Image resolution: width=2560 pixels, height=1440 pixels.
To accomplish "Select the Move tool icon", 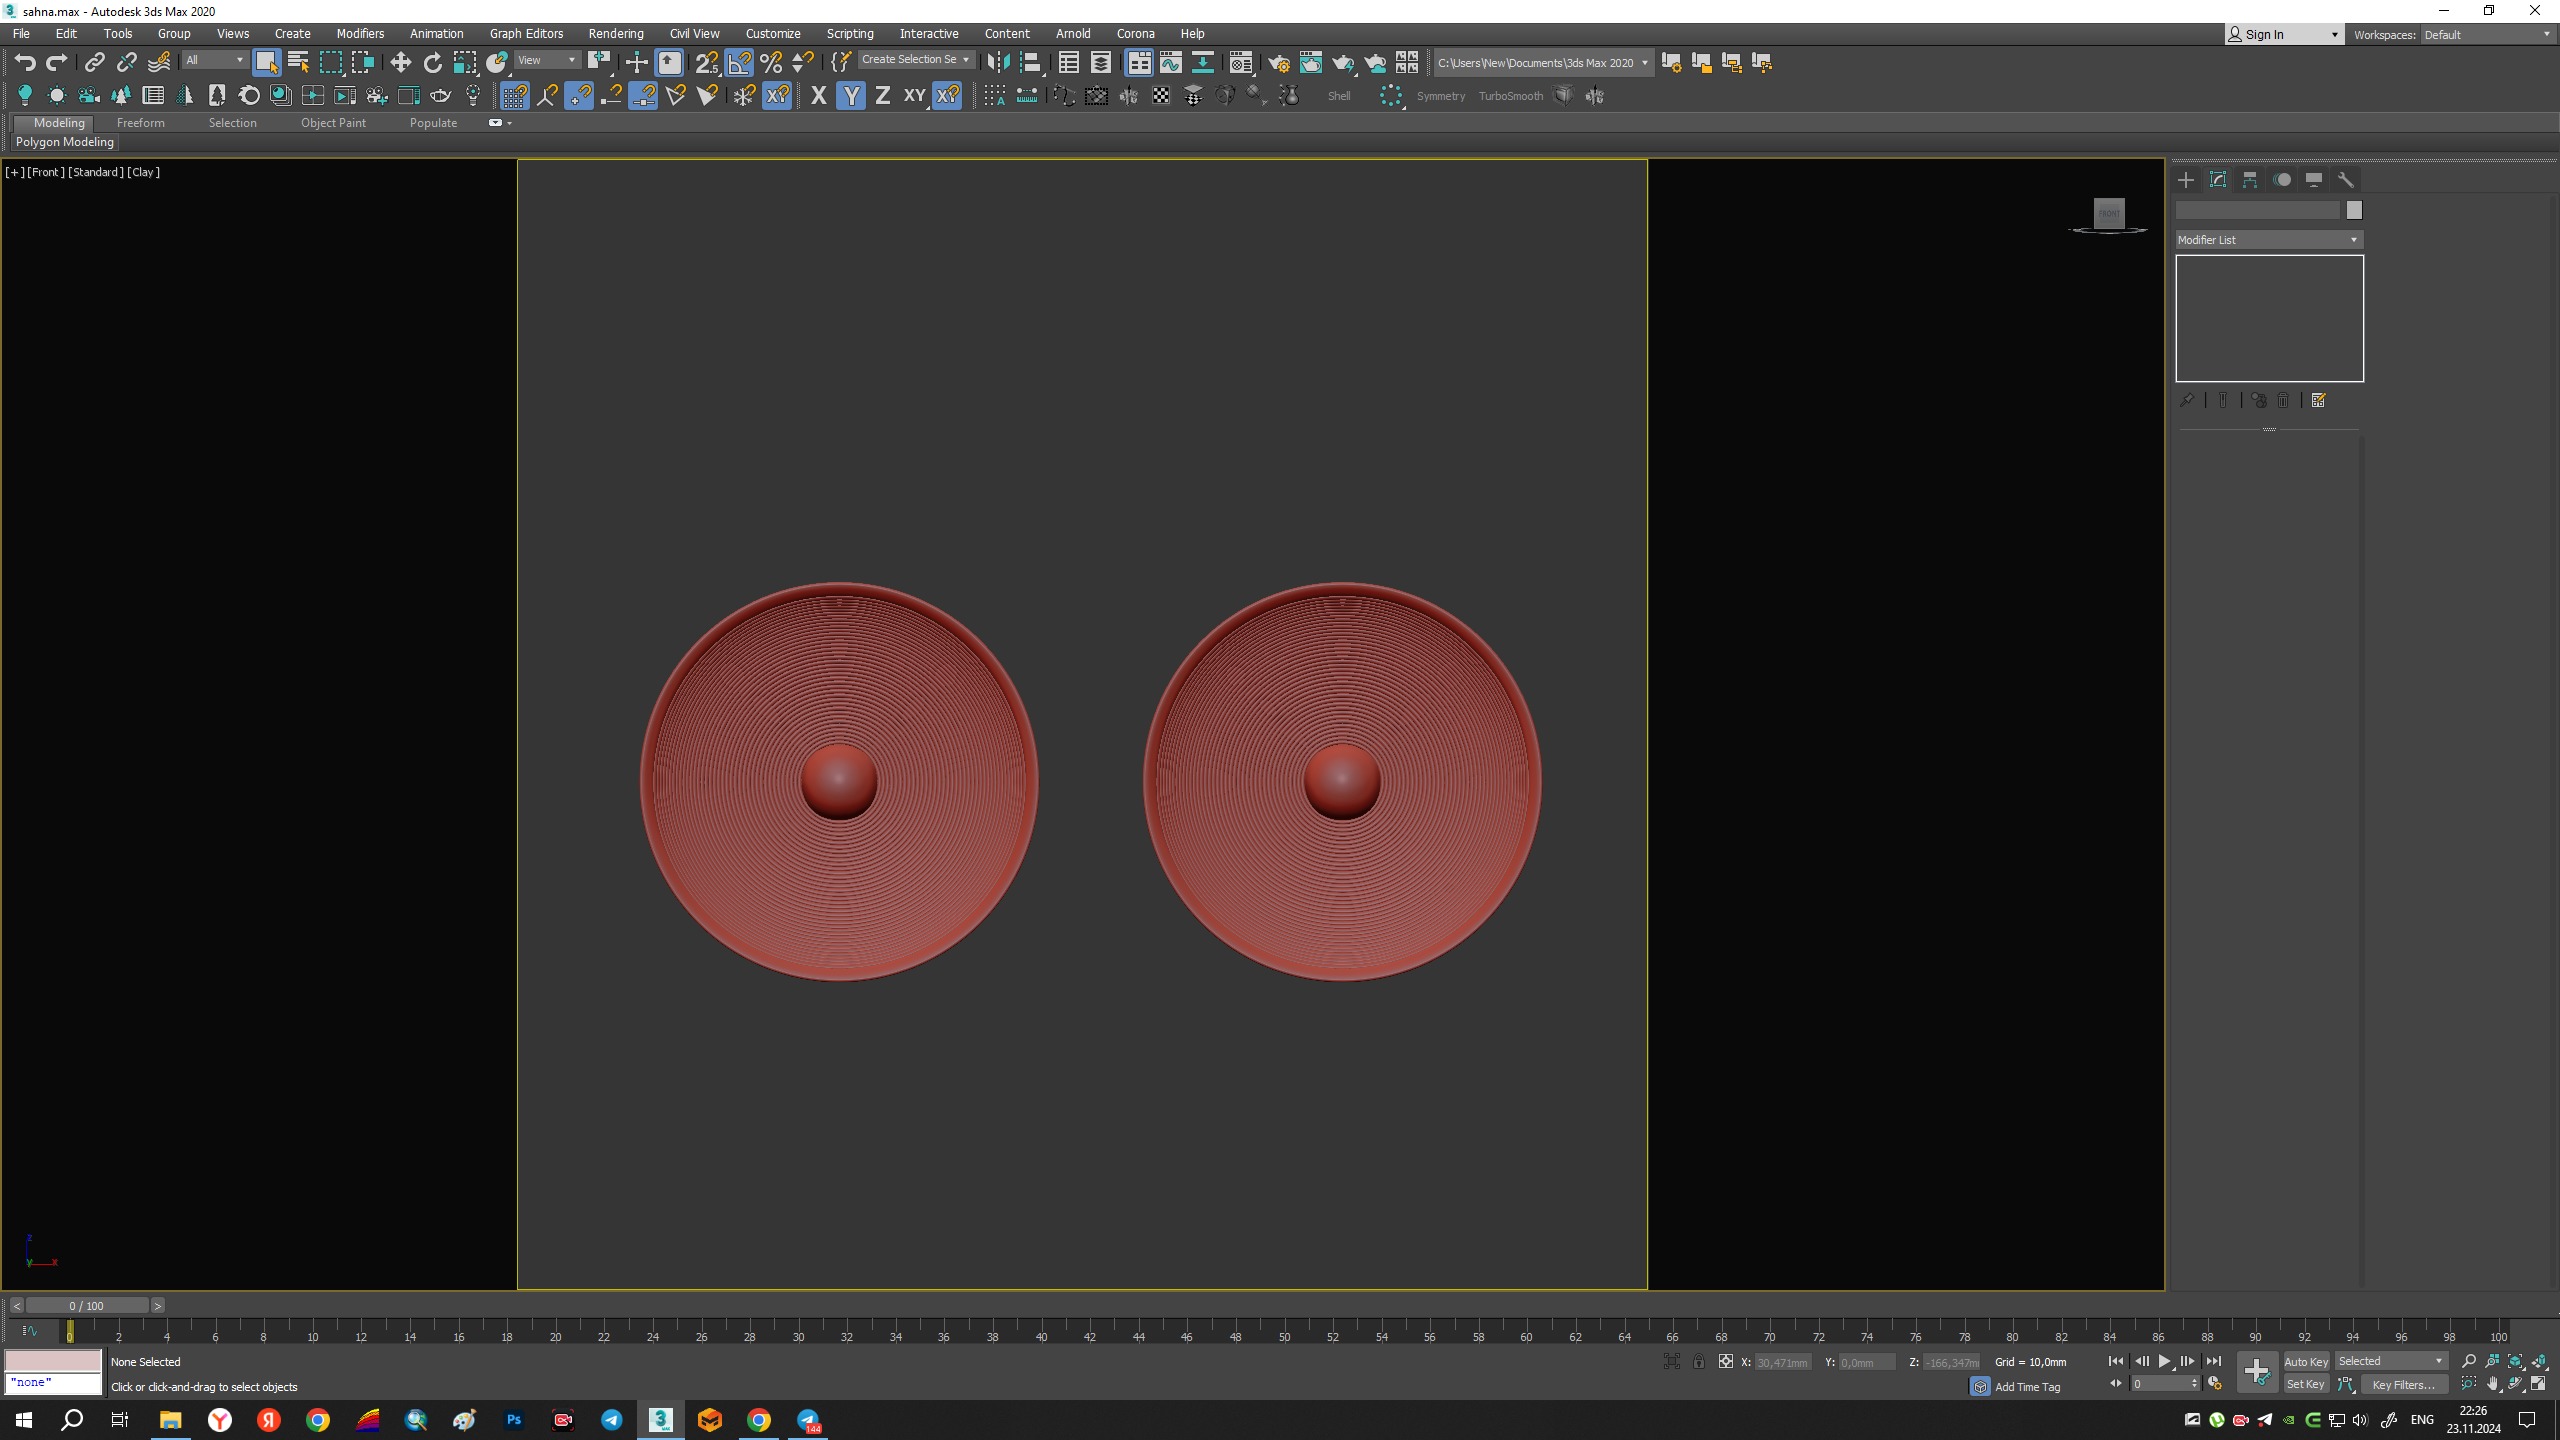I will pos(400,63).
